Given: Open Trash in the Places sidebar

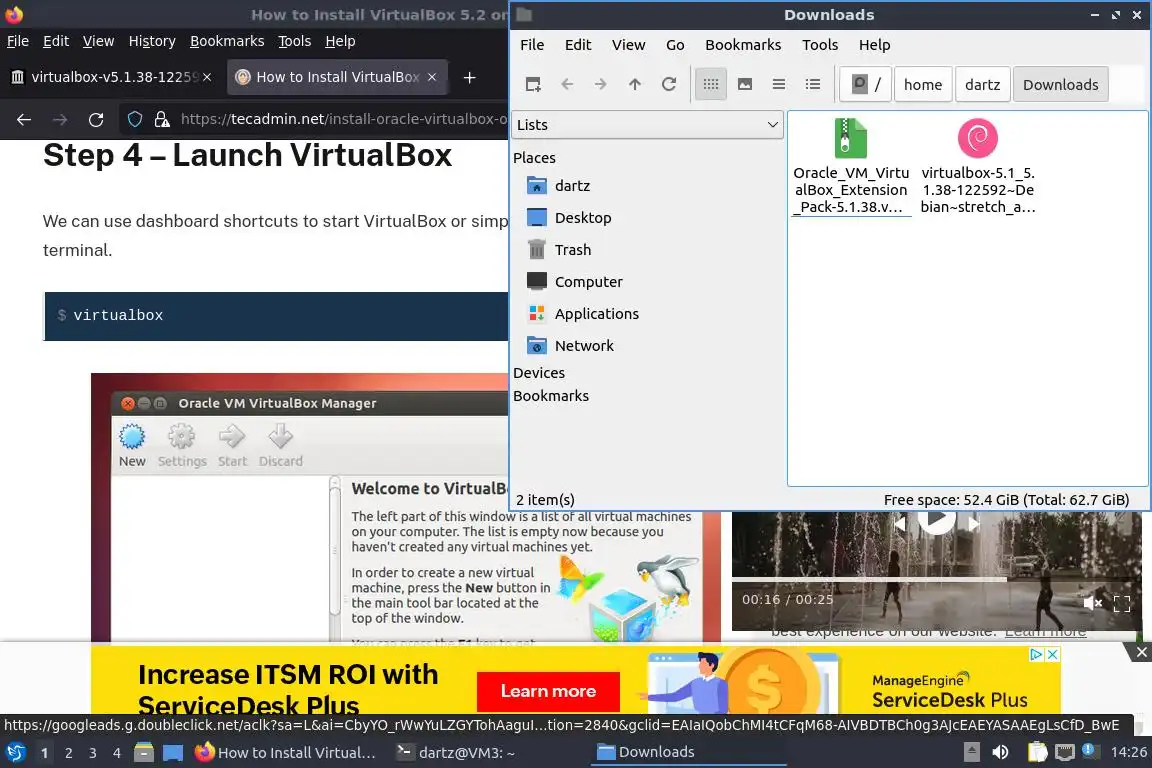Looking at the screenshot, I should tap(558, 250).
